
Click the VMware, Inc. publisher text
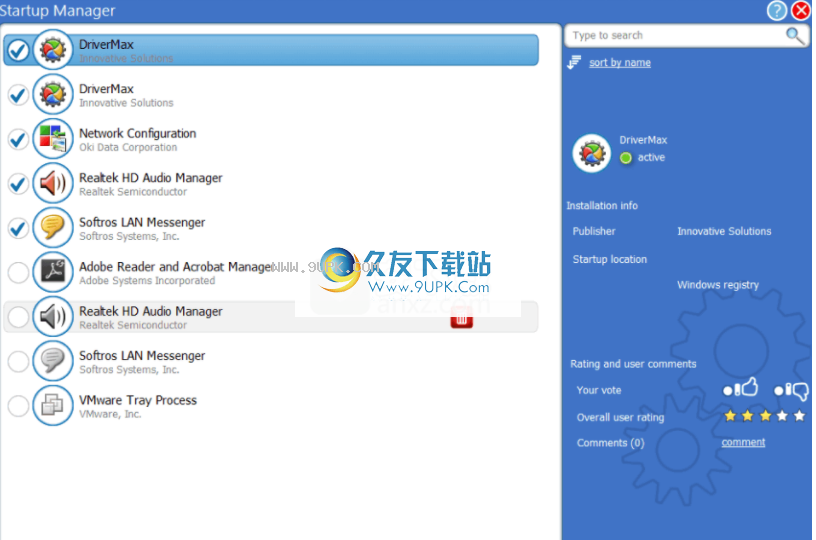click(x=110, y=414)
